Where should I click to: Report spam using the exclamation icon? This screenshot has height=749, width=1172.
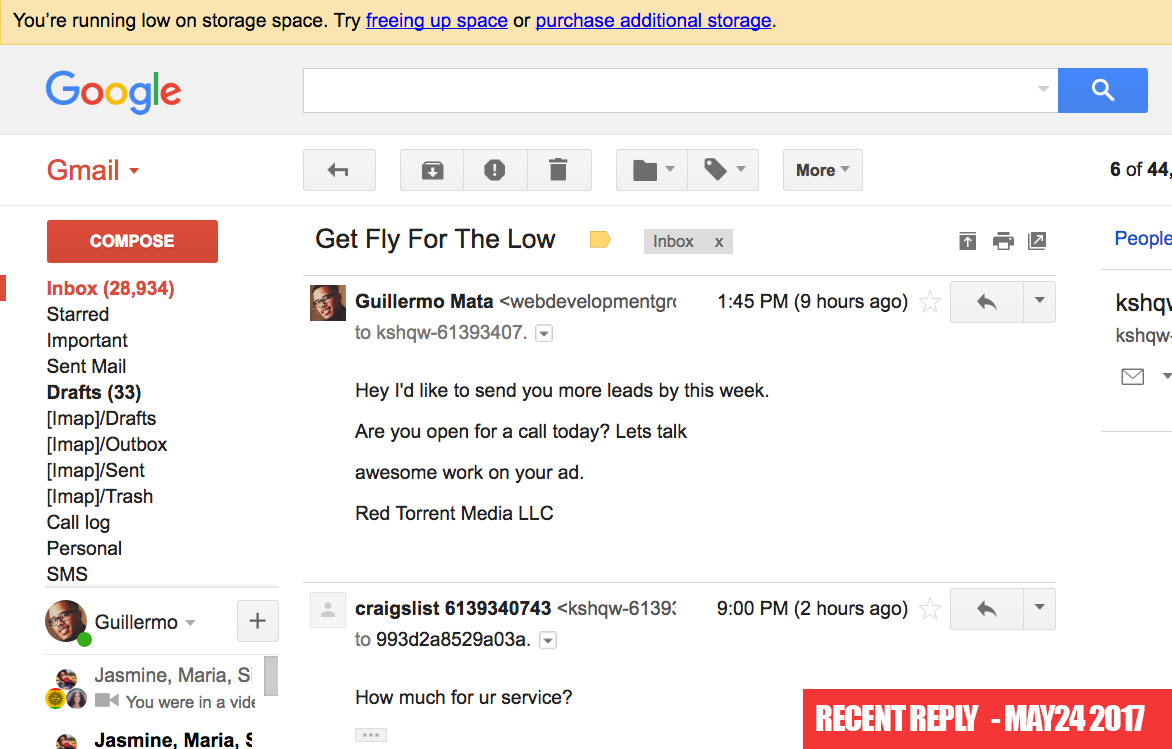495,170
